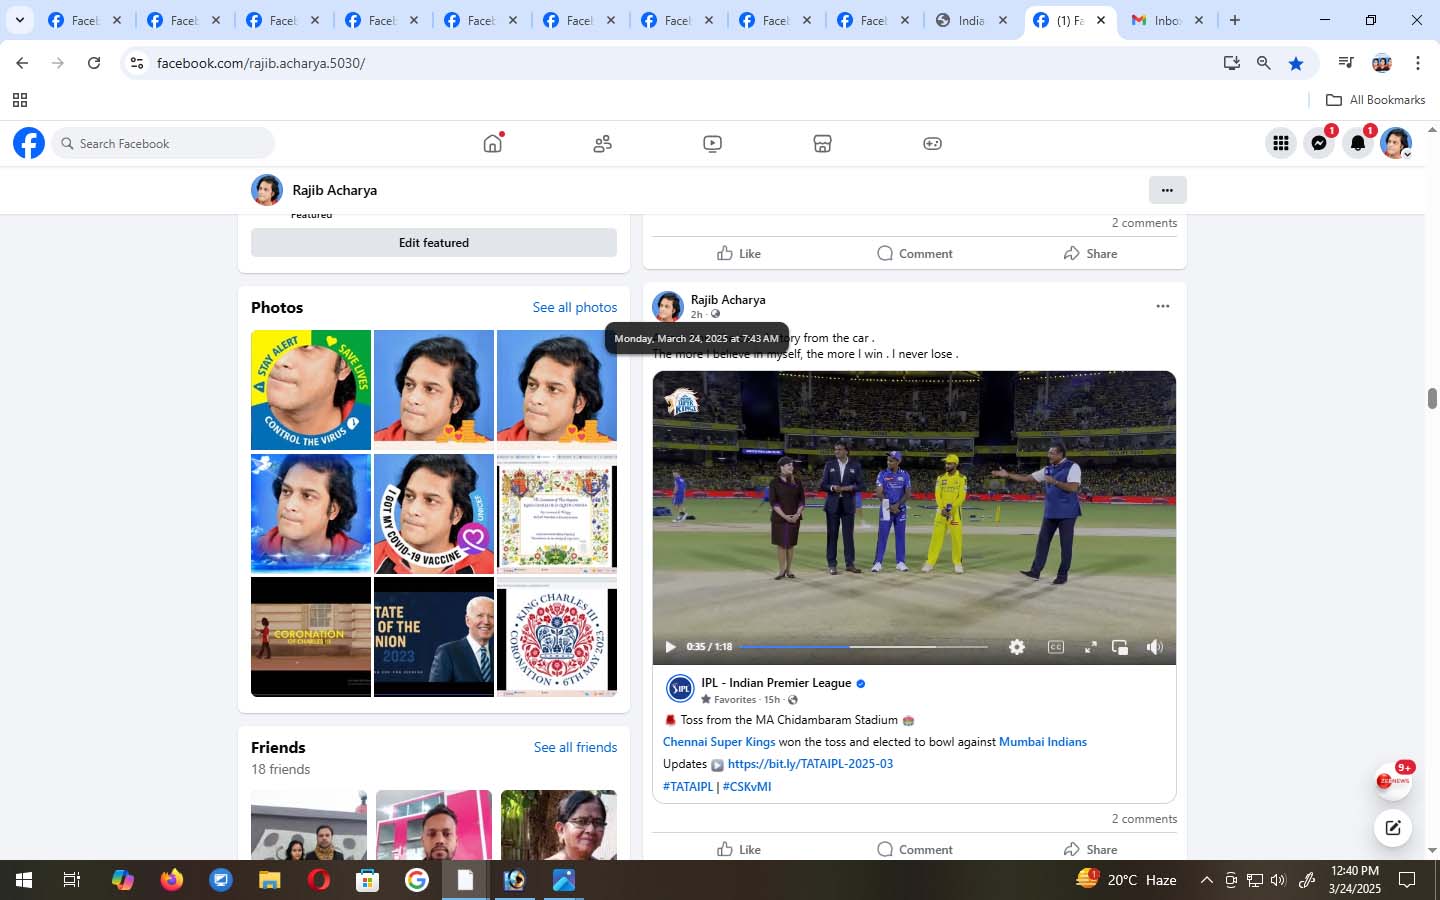Click See all photos link
The image size is (1440, 900).
pos(575,307)
